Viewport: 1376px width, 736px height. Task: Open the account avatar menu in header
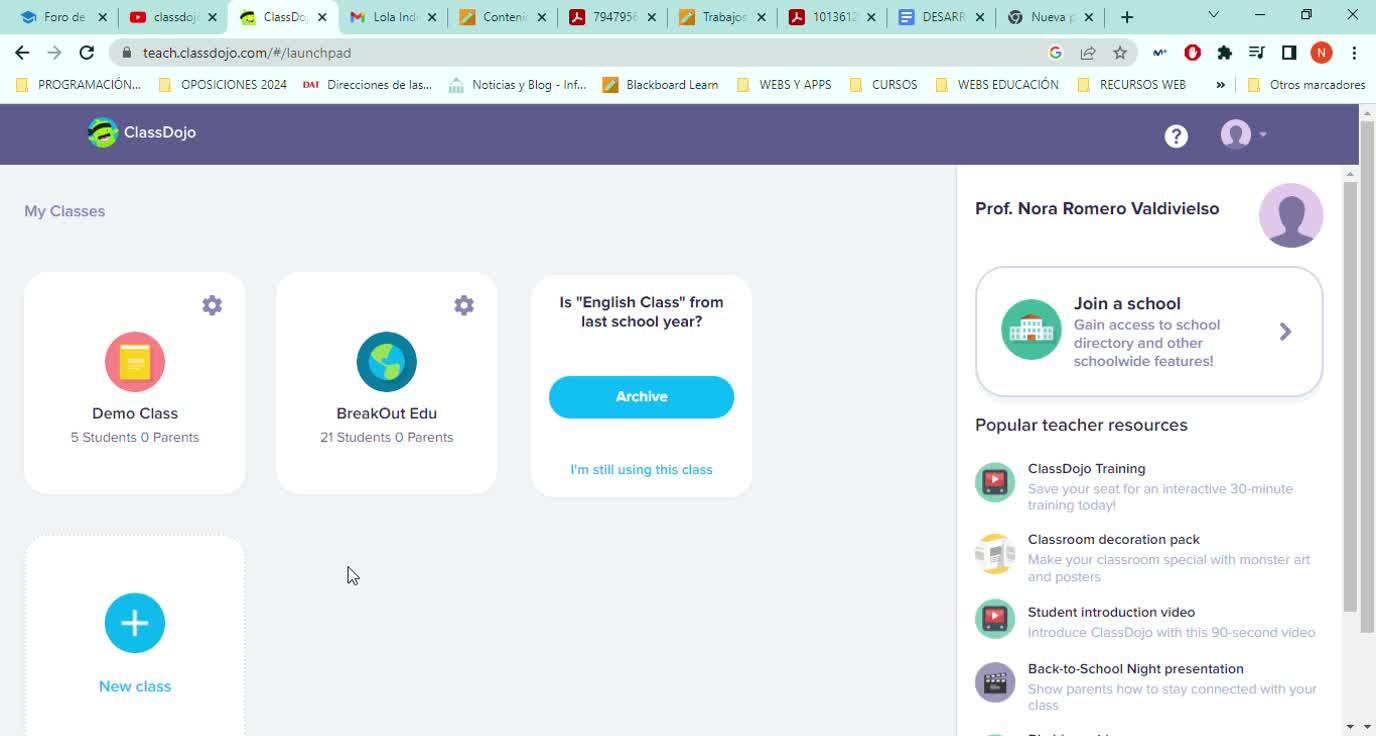[x=1243, y=134]
